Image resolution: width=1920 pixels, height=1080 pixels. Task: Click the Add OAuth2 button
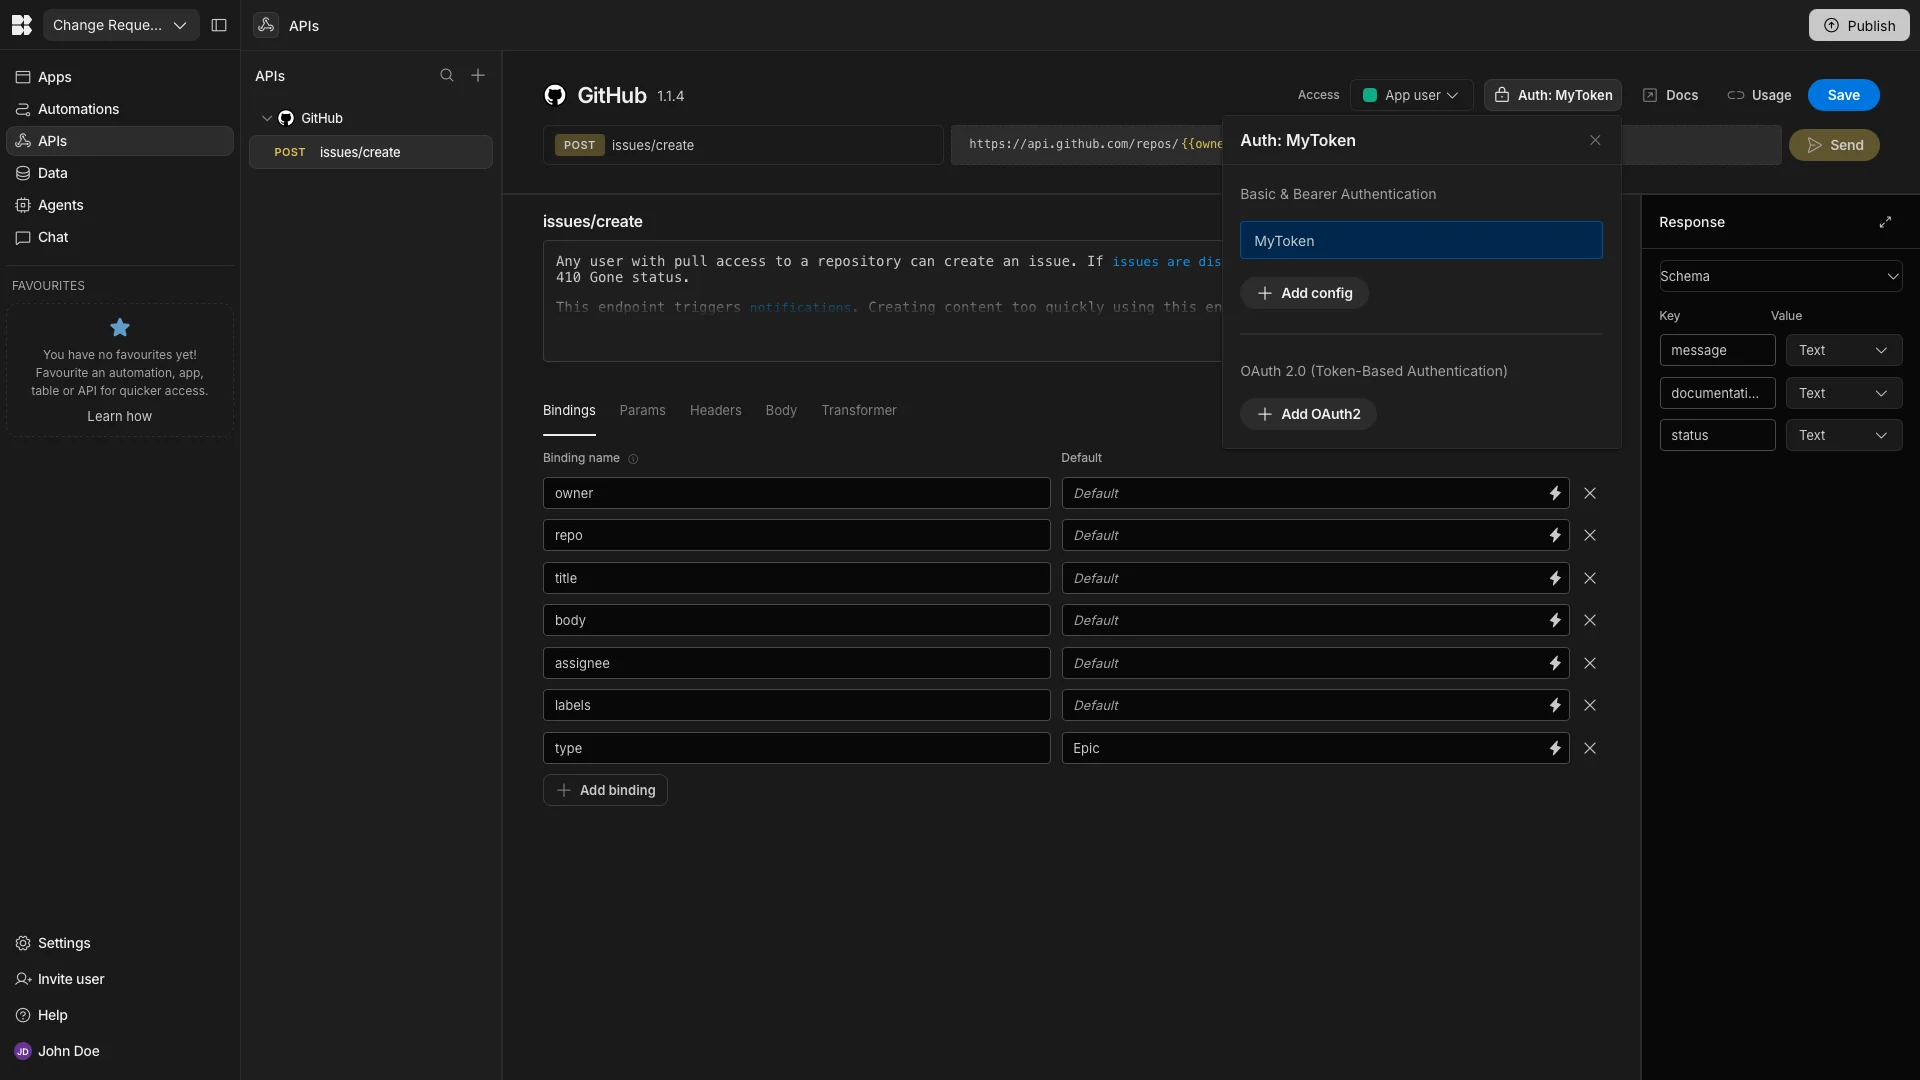point(1308,414)
